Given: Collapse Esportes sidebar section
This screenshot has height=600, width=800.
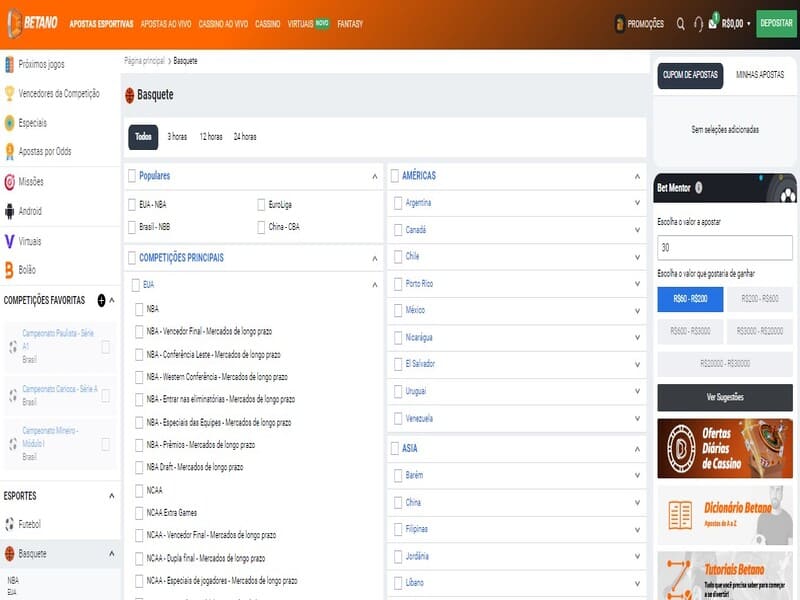Looking at the screenshot, I should (112, 496).
